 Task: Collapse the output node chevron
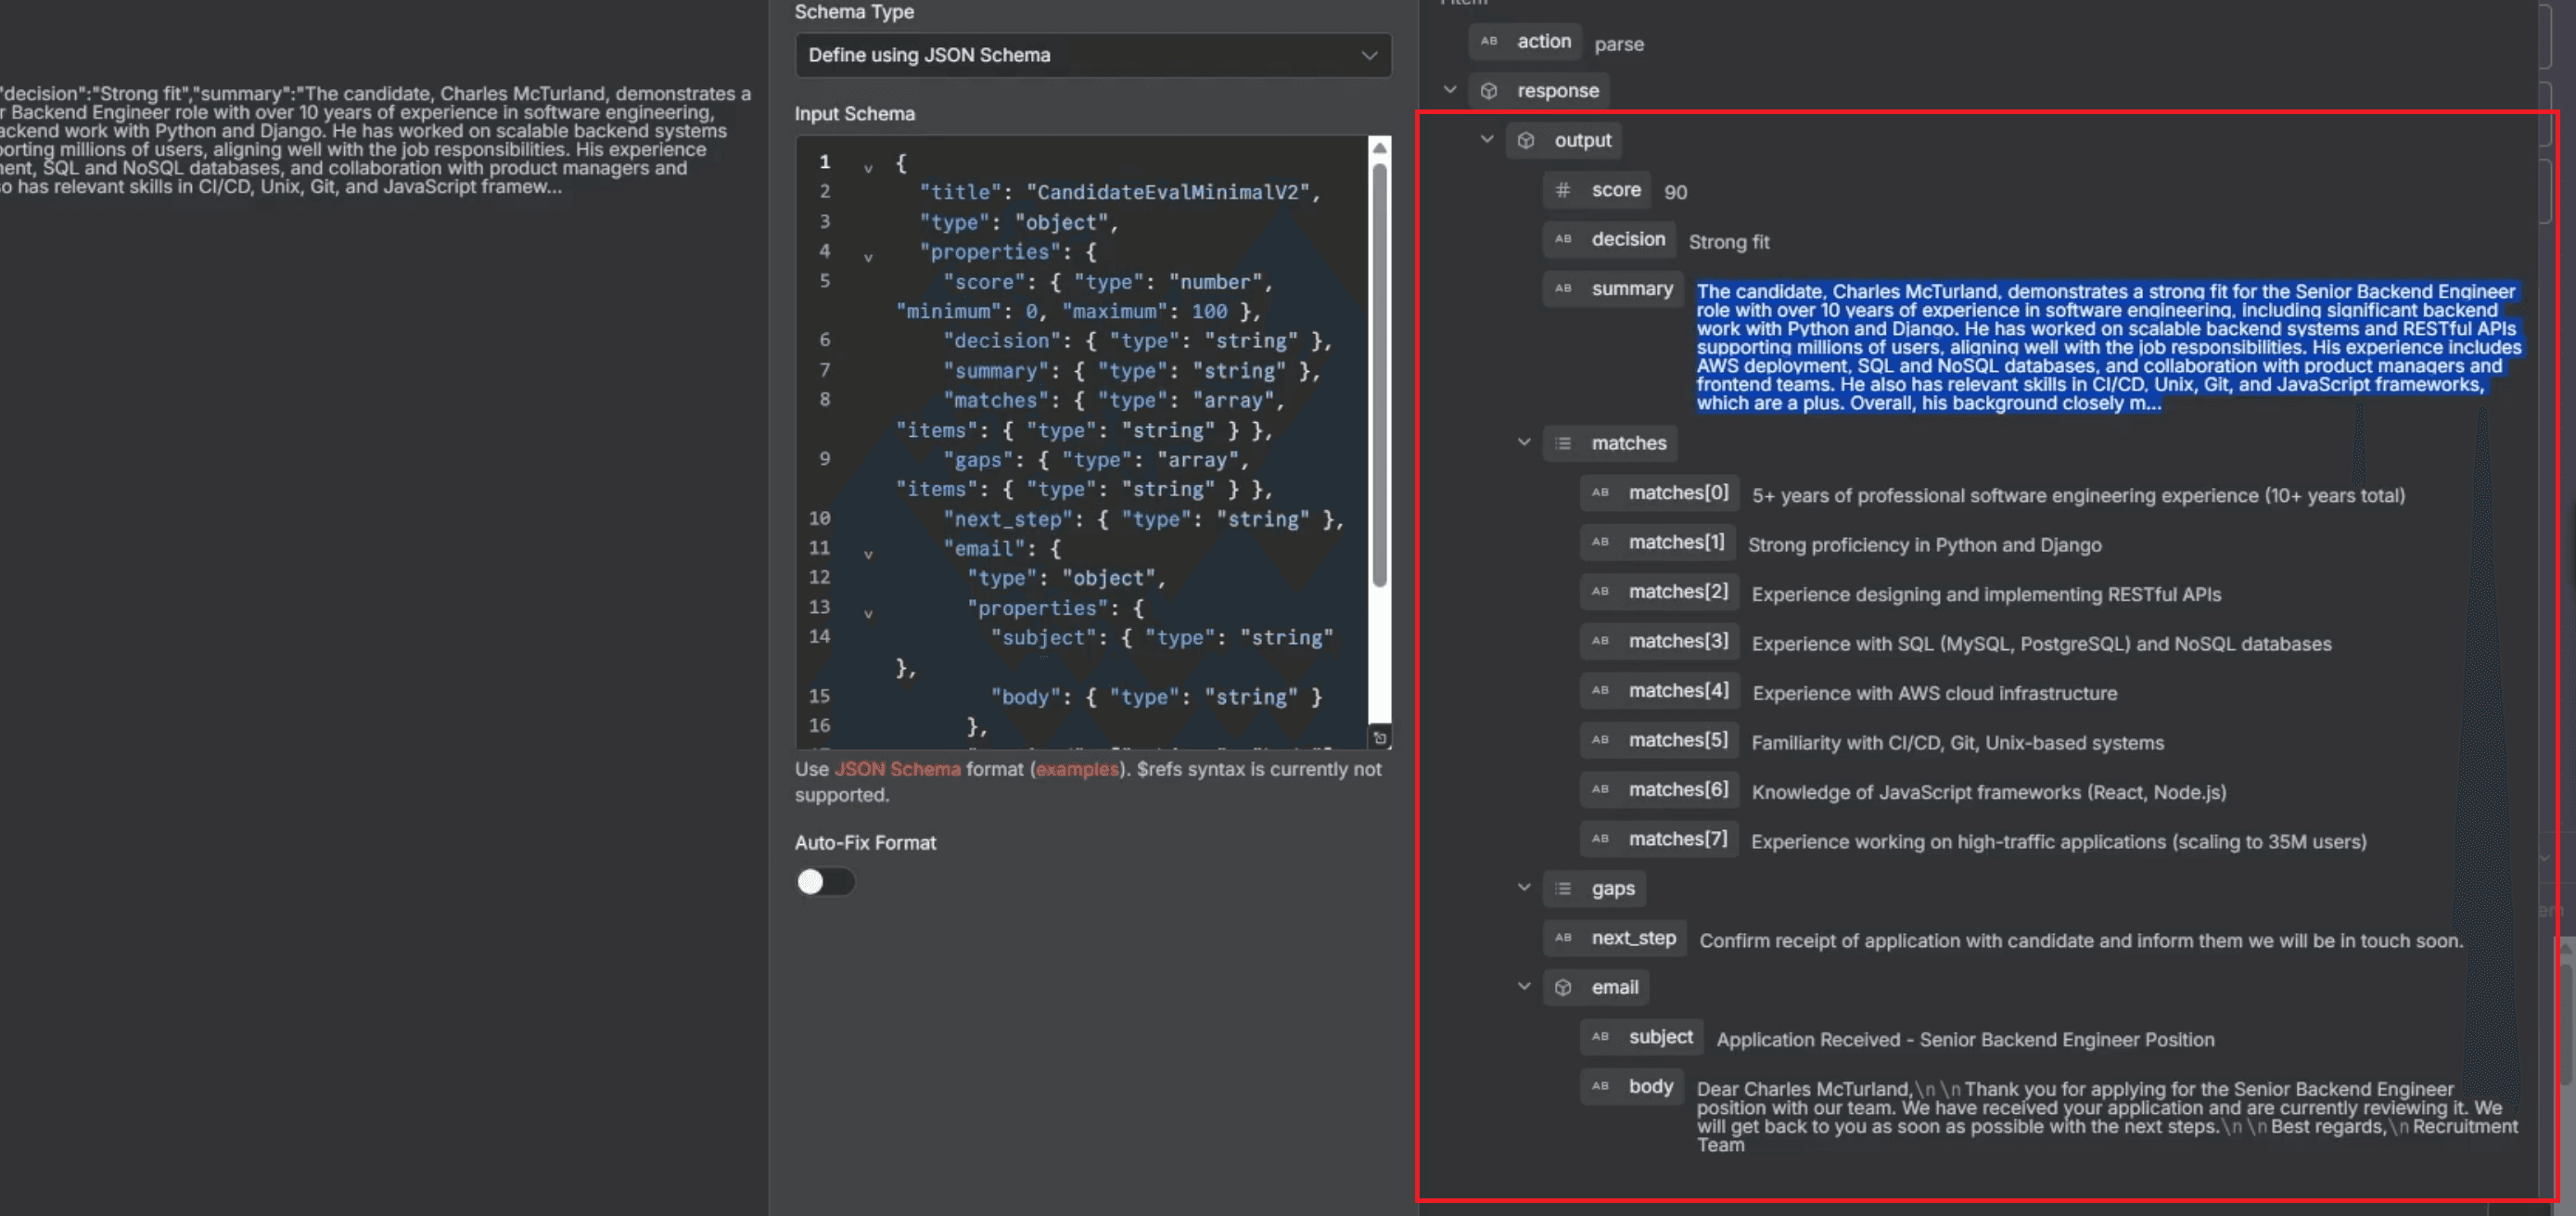(x=1487, y=139)
